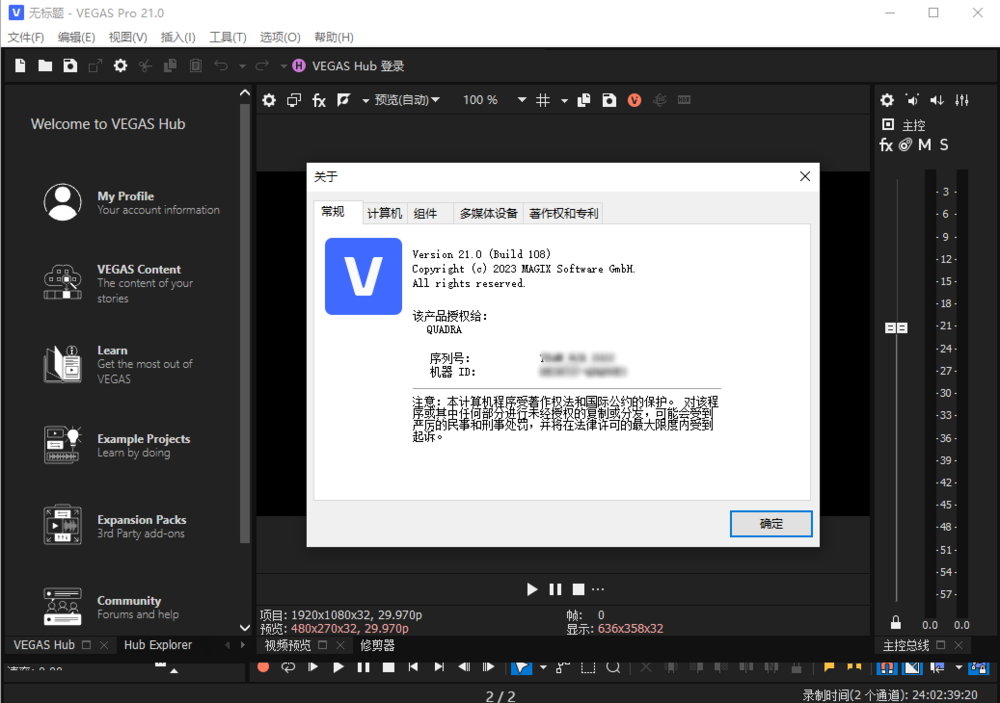Toggle split screen view icon
Viewport: 1000px width, 703px height.
pyautogui.click(x=344, y=100)
